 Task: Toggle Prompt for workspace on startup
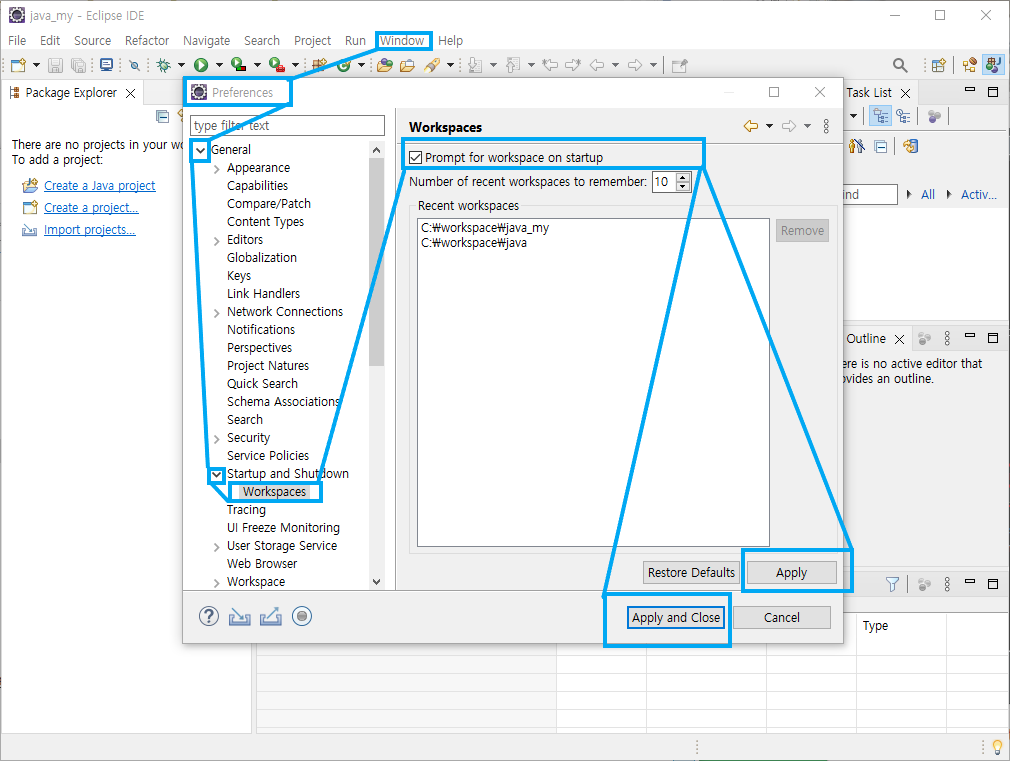coord(415,158)
